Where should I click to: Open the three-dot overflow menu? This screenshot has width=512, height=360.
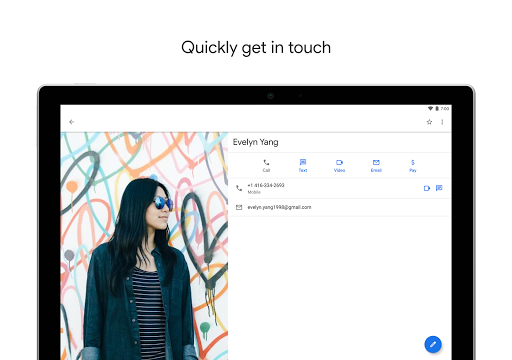pyautogui.click(x=442, y=122)
